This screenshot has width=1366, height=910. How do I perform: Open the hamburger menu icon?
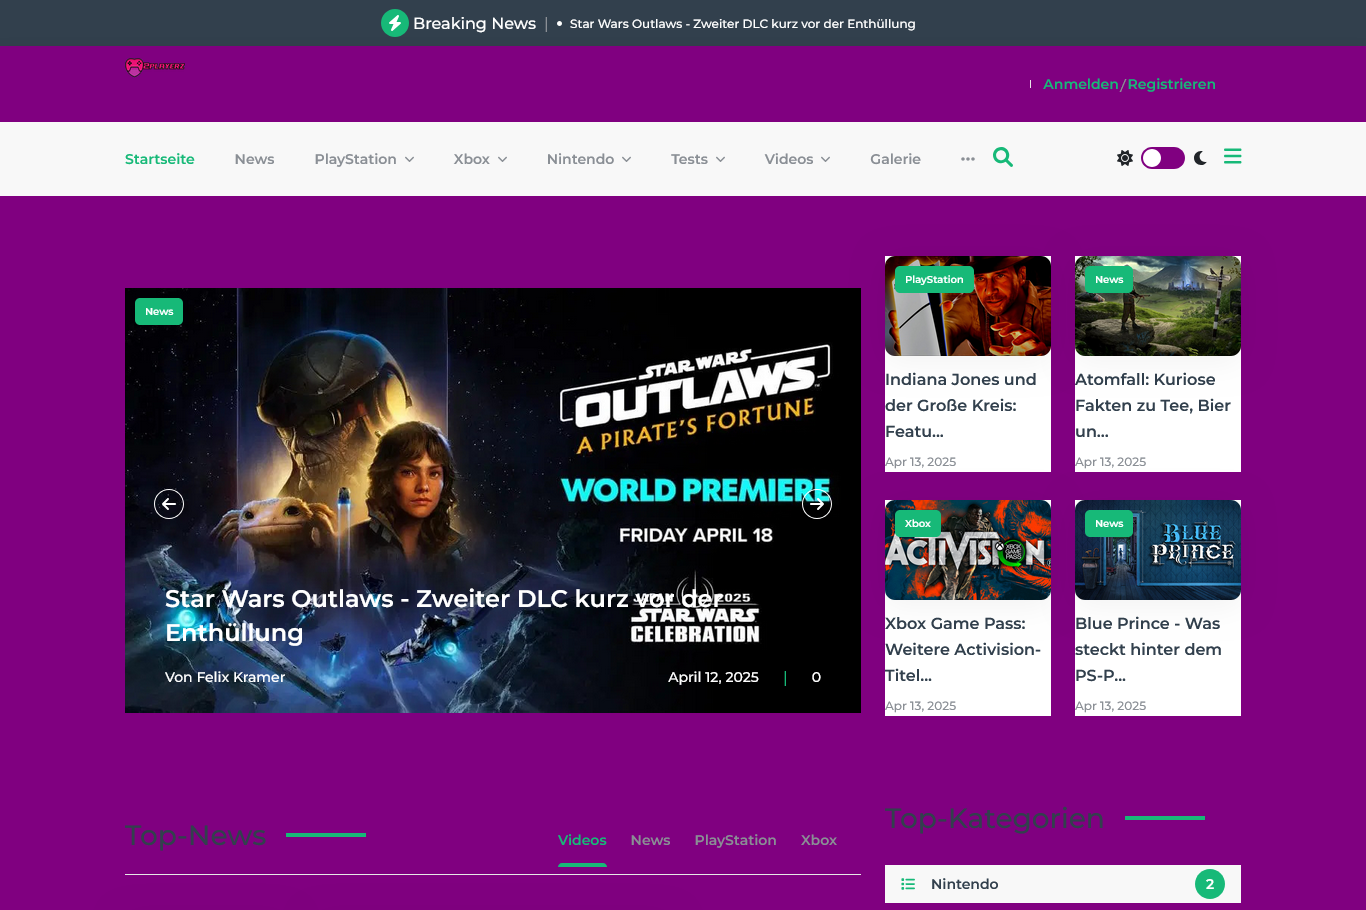click(x=1232, y=157)
